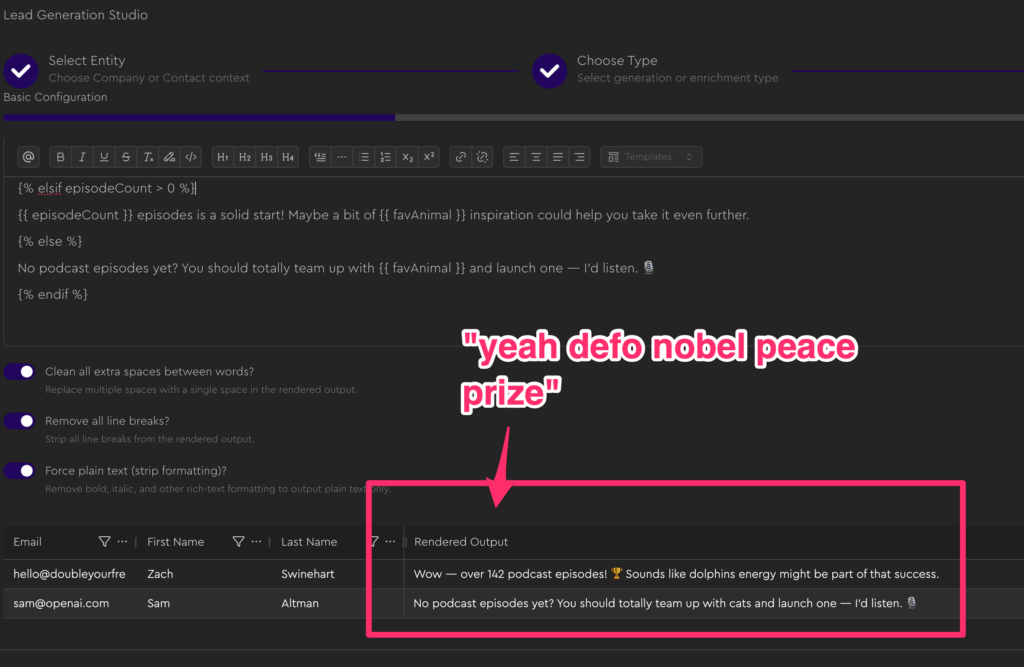Open the Email column filter
1024x667 pixels.
(104, 542)
